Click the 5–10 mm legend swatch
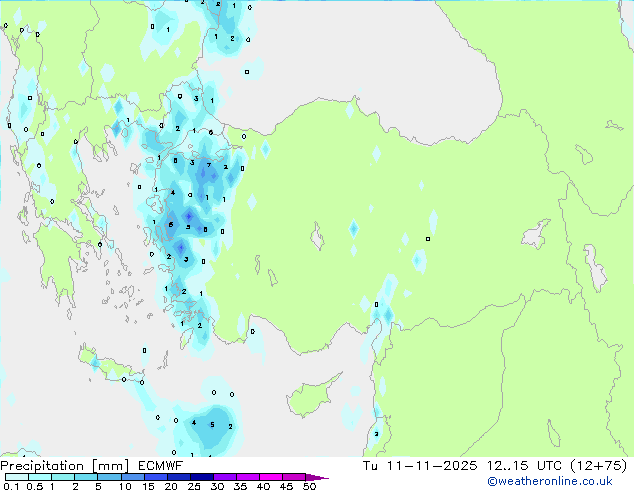 click(x=110, y=477)
